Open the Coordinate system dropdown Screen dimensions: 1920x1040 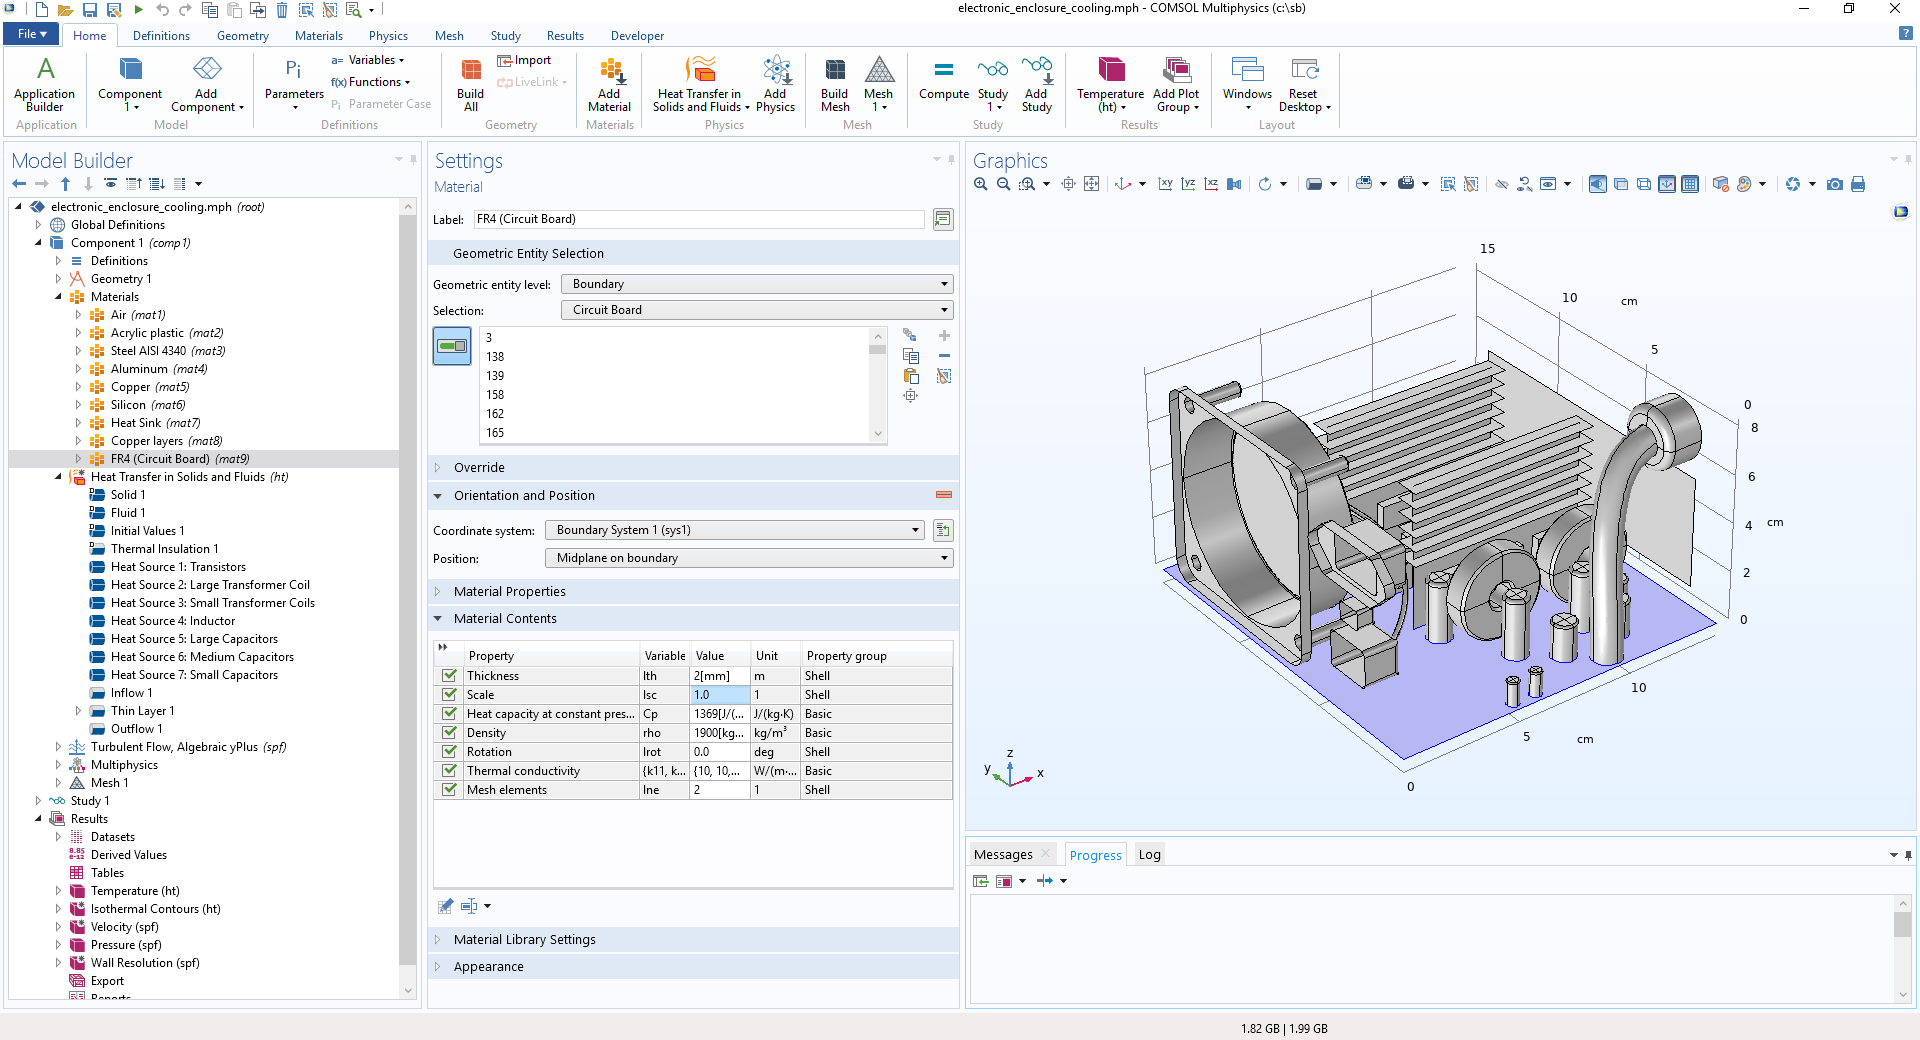coord(734,530)
